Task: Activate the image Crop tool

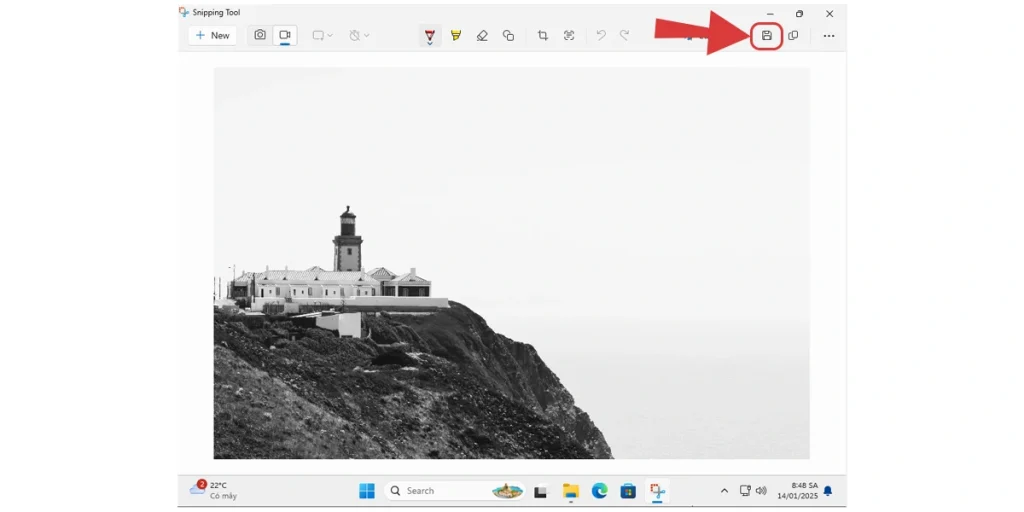Action: point(543,36)
